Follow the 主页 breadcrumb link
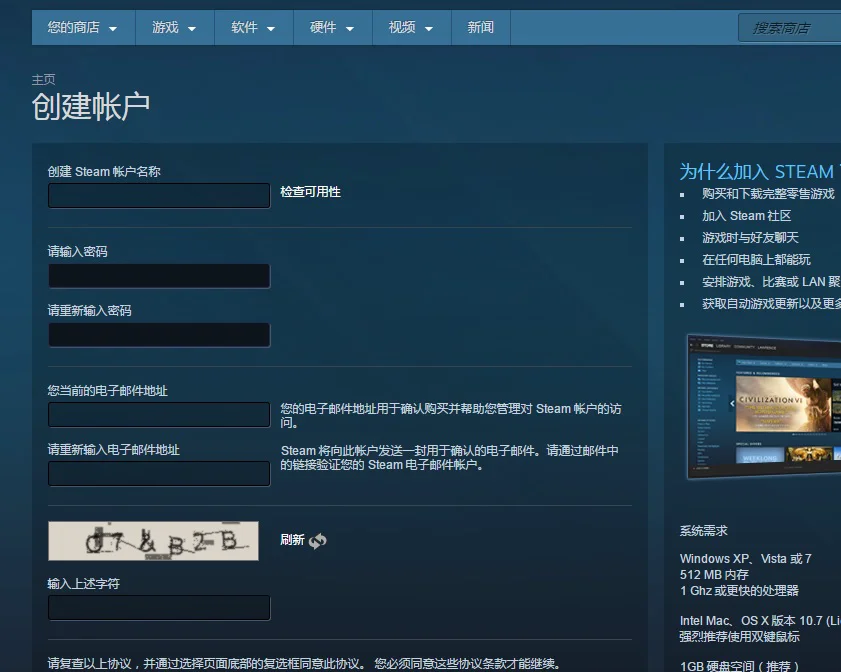This screenshot has width=841, height=672. click(x=43, y=79)
